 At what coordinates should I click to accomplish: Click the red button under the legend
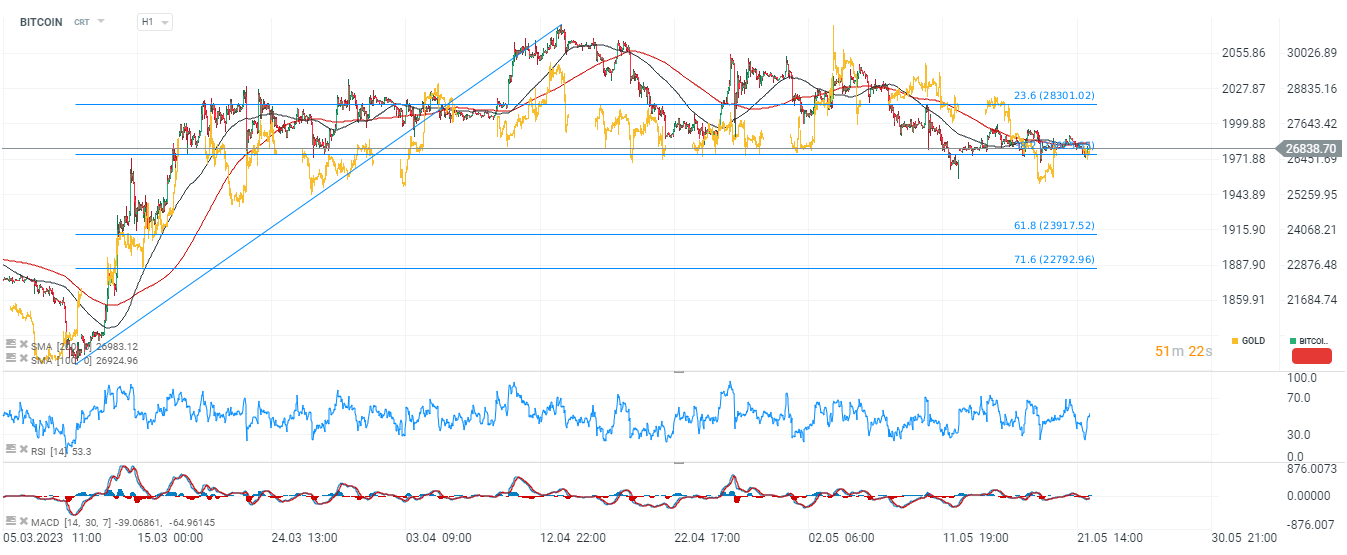tap(1312, 355)
